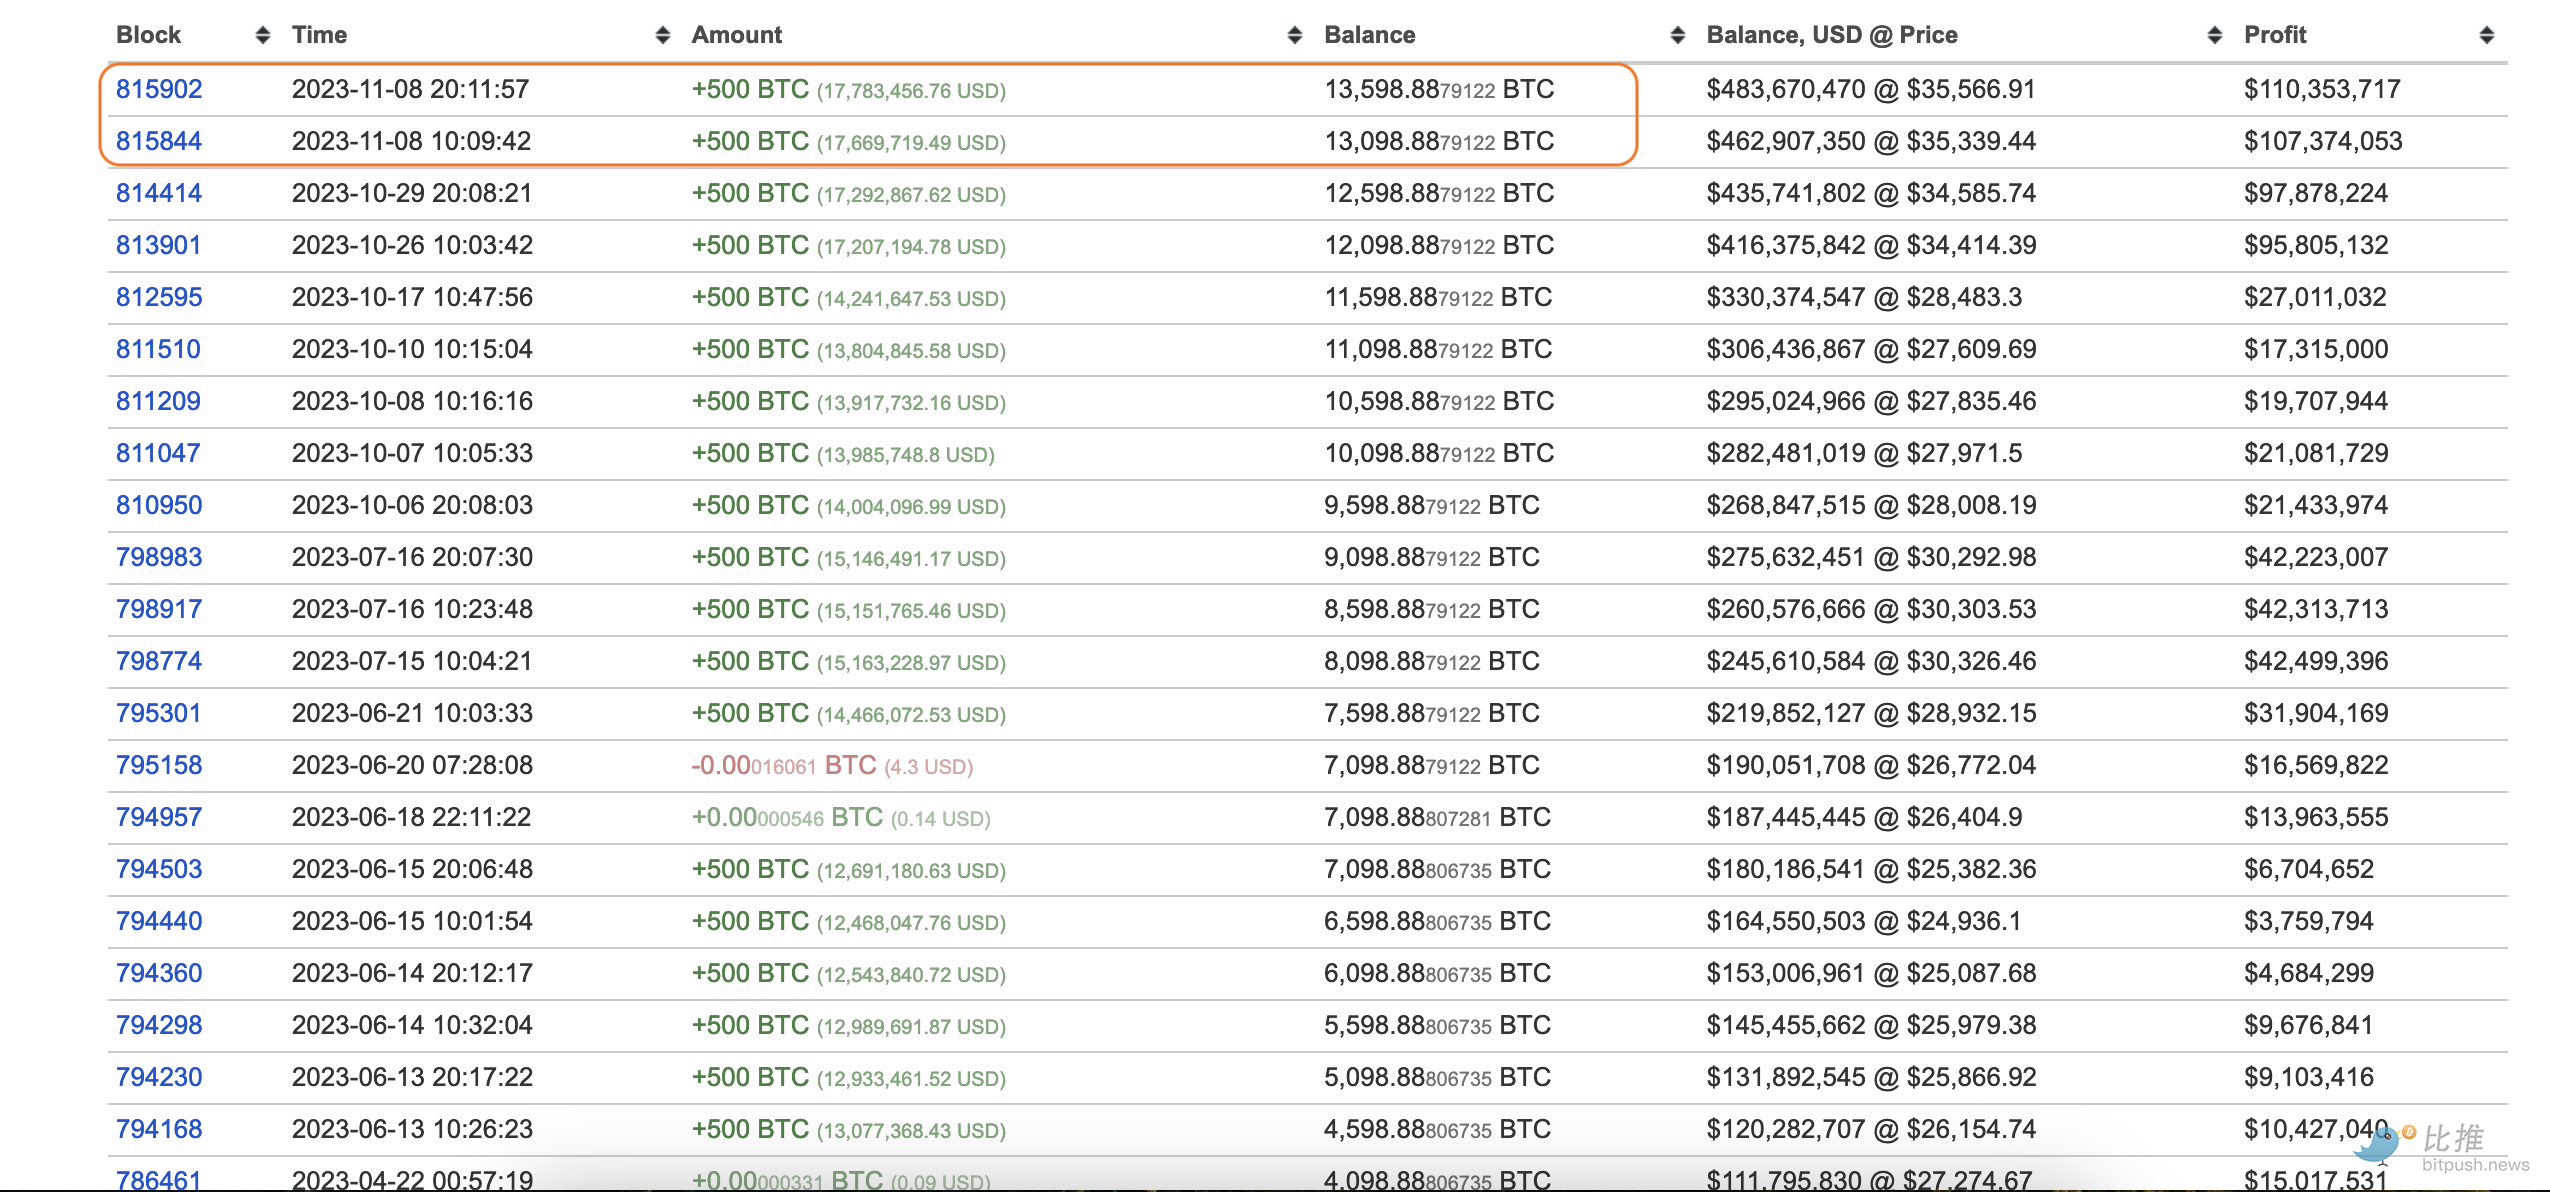This screenshot has width=2550, height=1192.
Task: Open block 794168 link
Action: click(x=159, y=1129)
